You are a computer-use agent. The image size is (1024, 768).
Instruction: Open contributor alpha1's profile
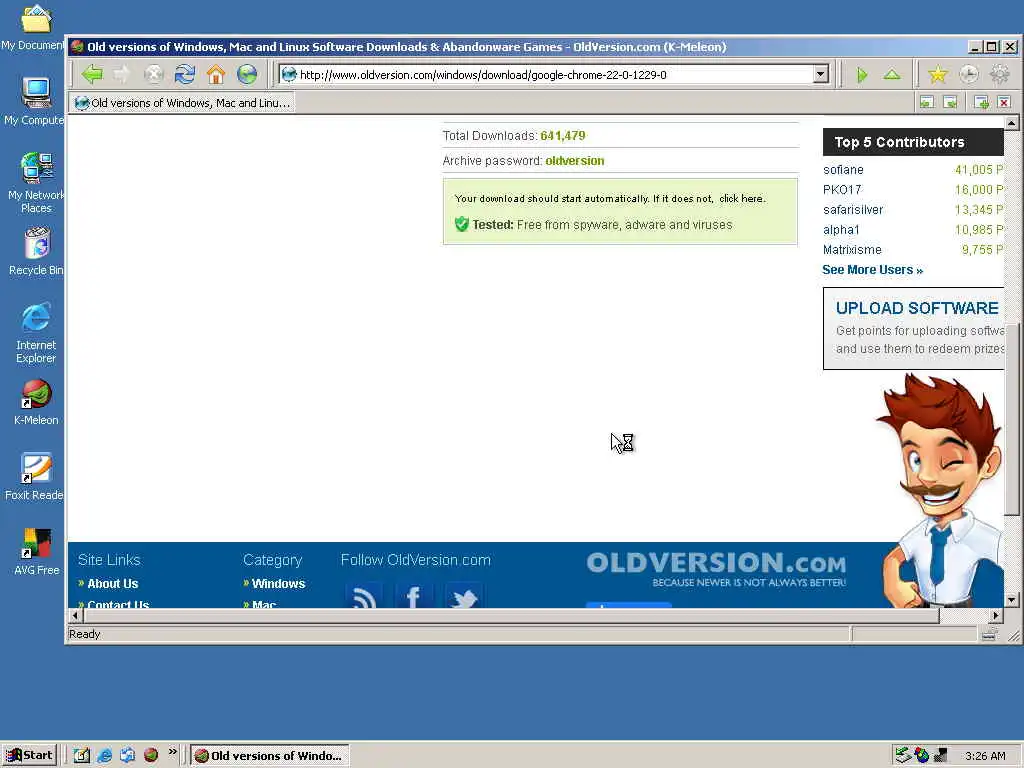[x=841, y=230]
